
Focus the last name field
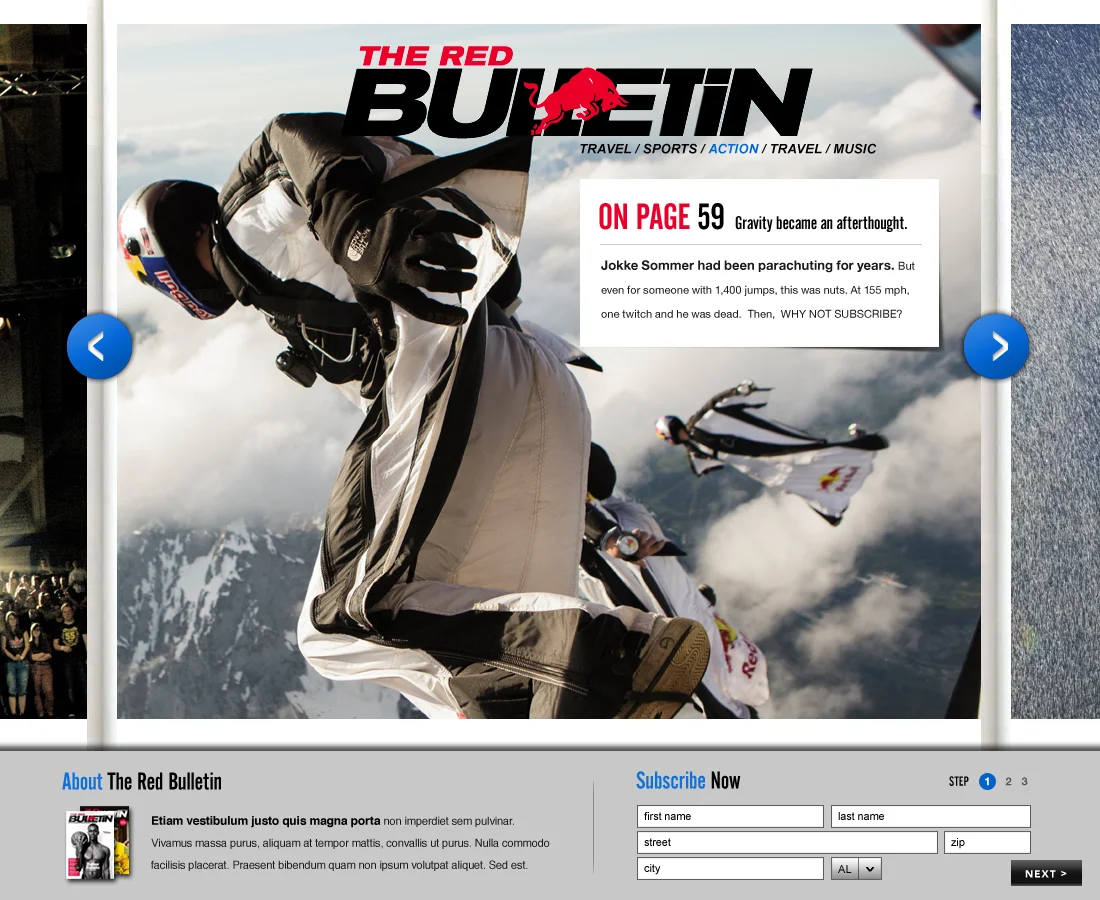point(931,817)
